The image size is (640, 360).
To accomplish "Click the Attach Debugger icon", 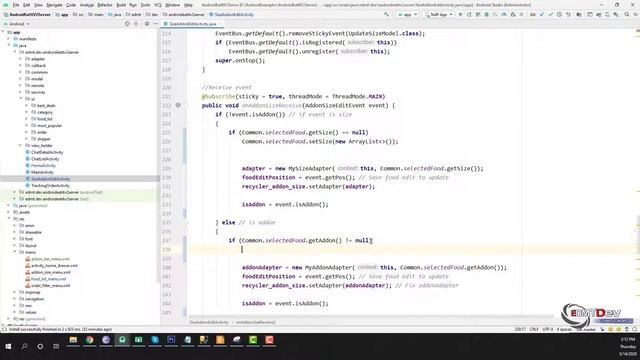I will [x=513, y=14].
